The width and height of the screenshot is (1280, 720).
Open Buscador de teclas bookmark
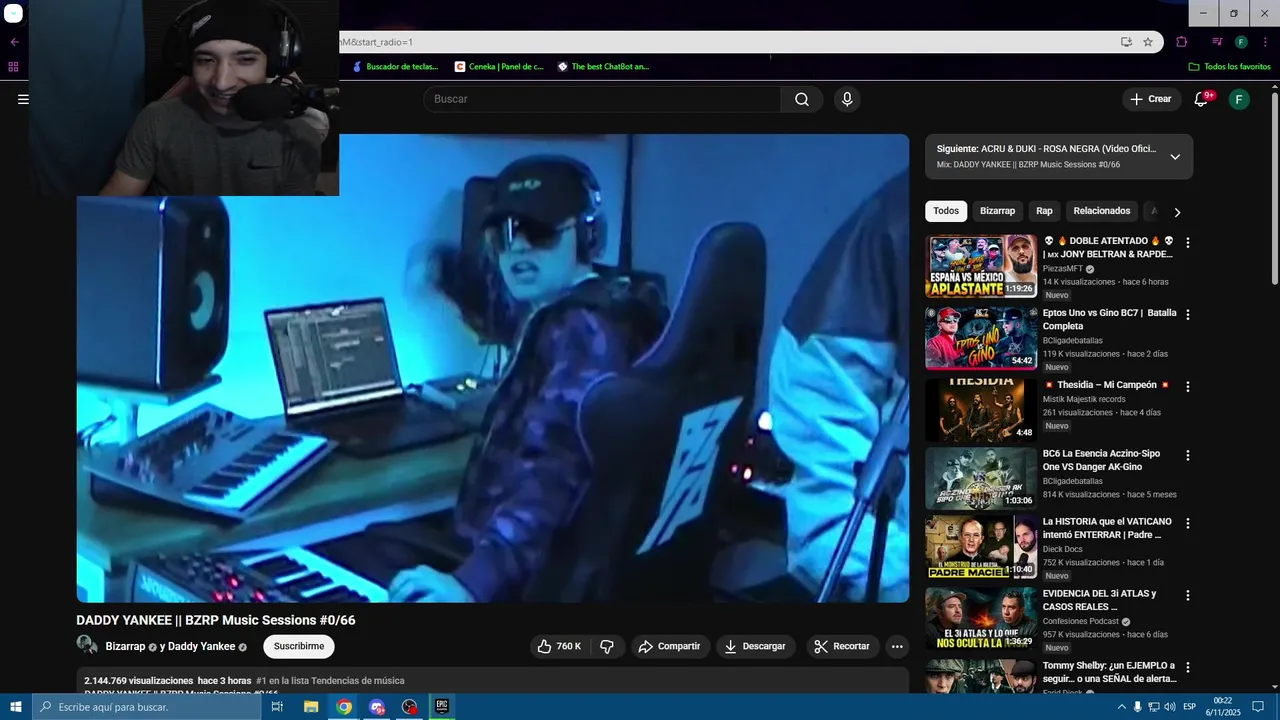click(395, 67)
